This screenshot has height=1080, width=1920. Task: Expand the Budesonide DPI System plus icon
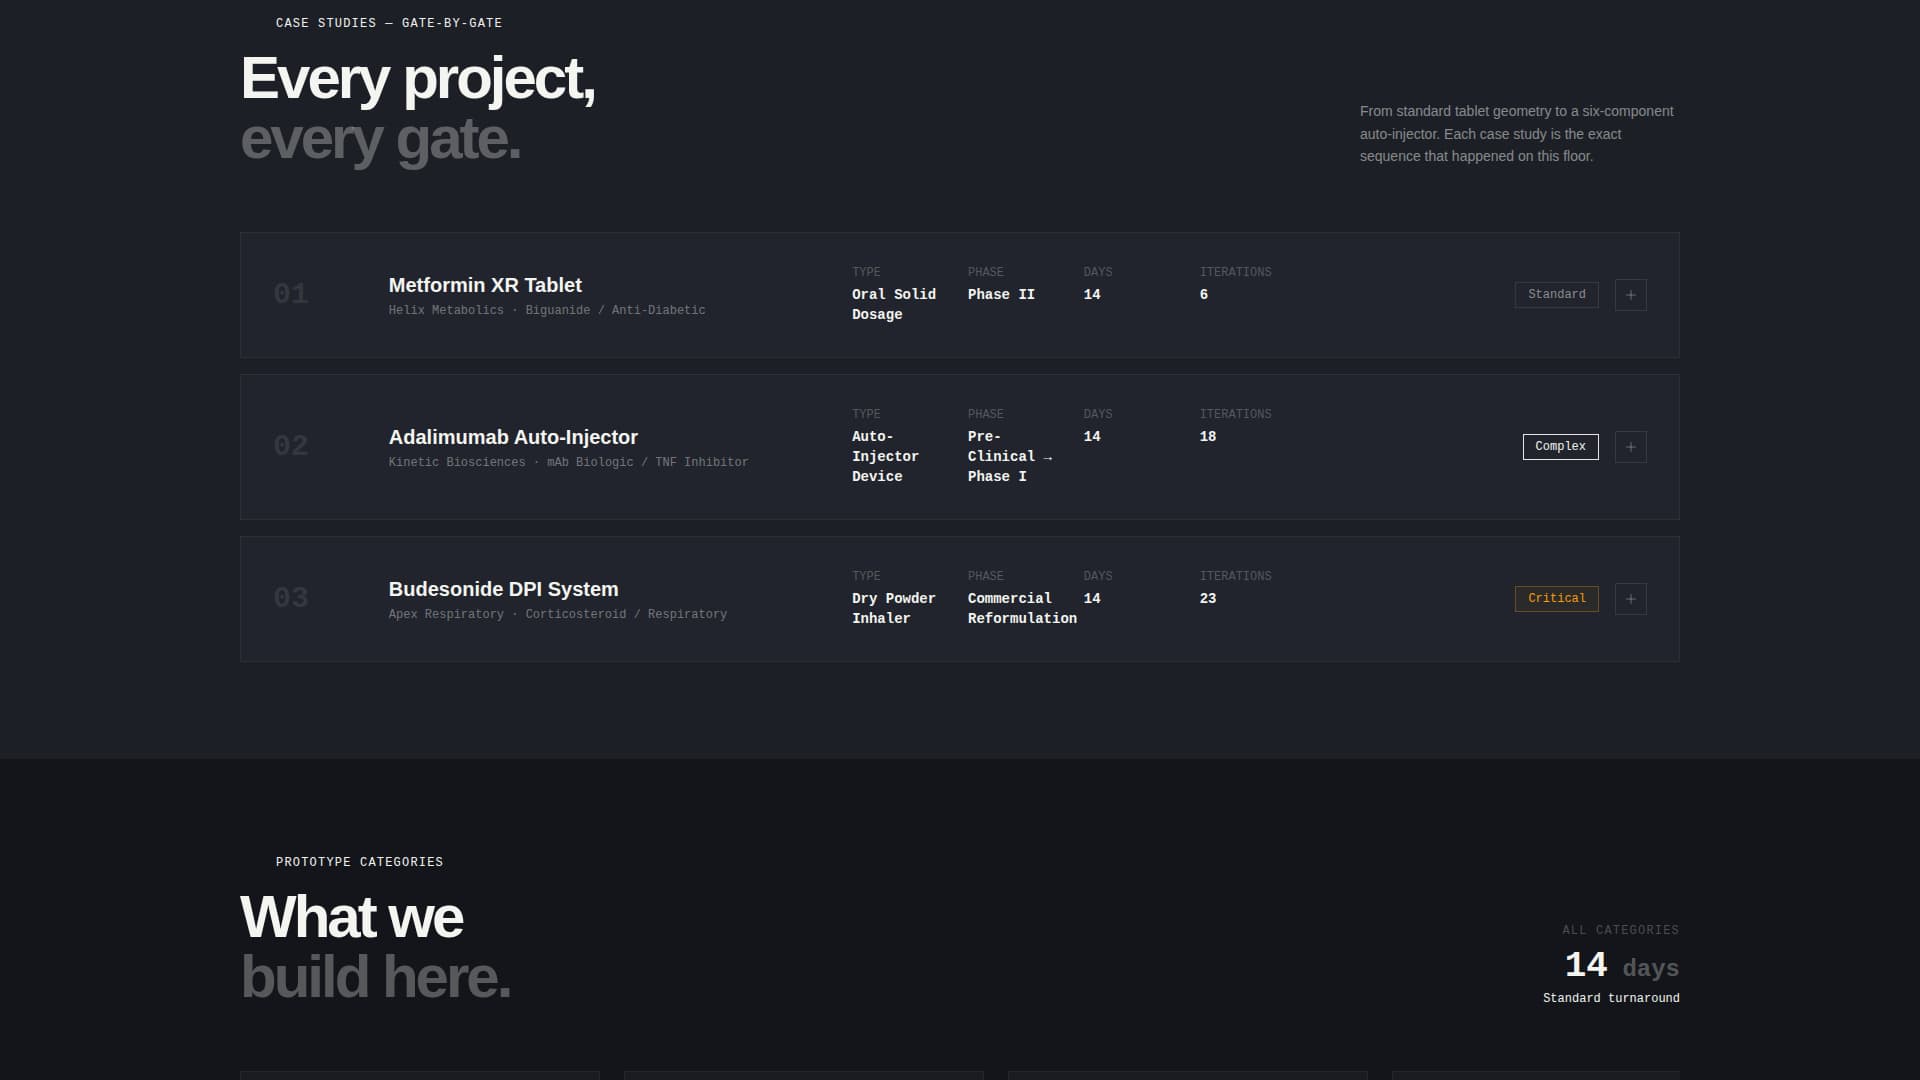click(x=1630, y=599)
